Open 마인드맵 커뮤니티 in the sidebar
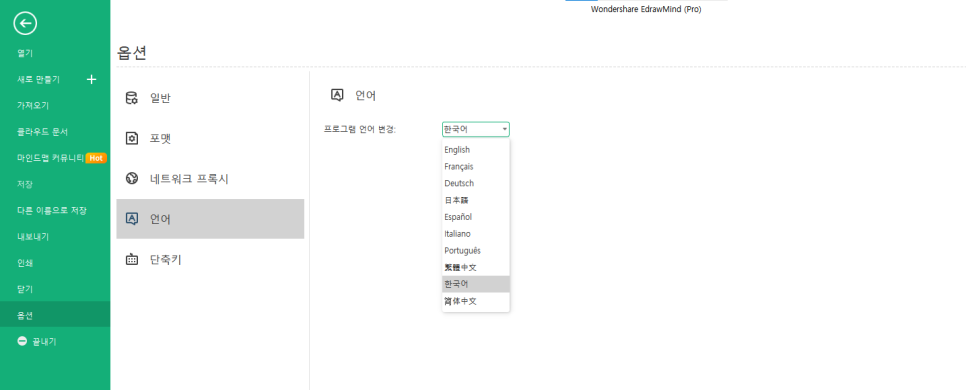This screenshot has height=390, width=966. point(51,158)
